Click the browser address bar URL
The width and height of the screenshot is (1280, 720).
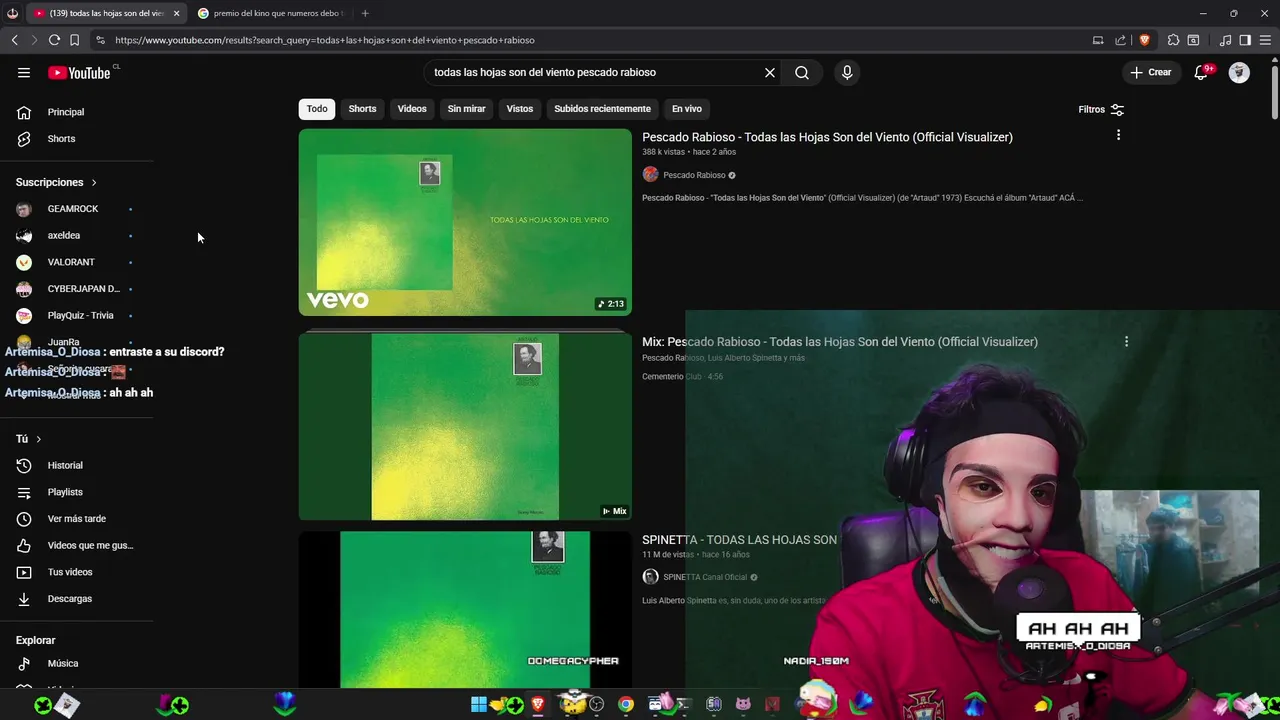click(x=325, y=40)
